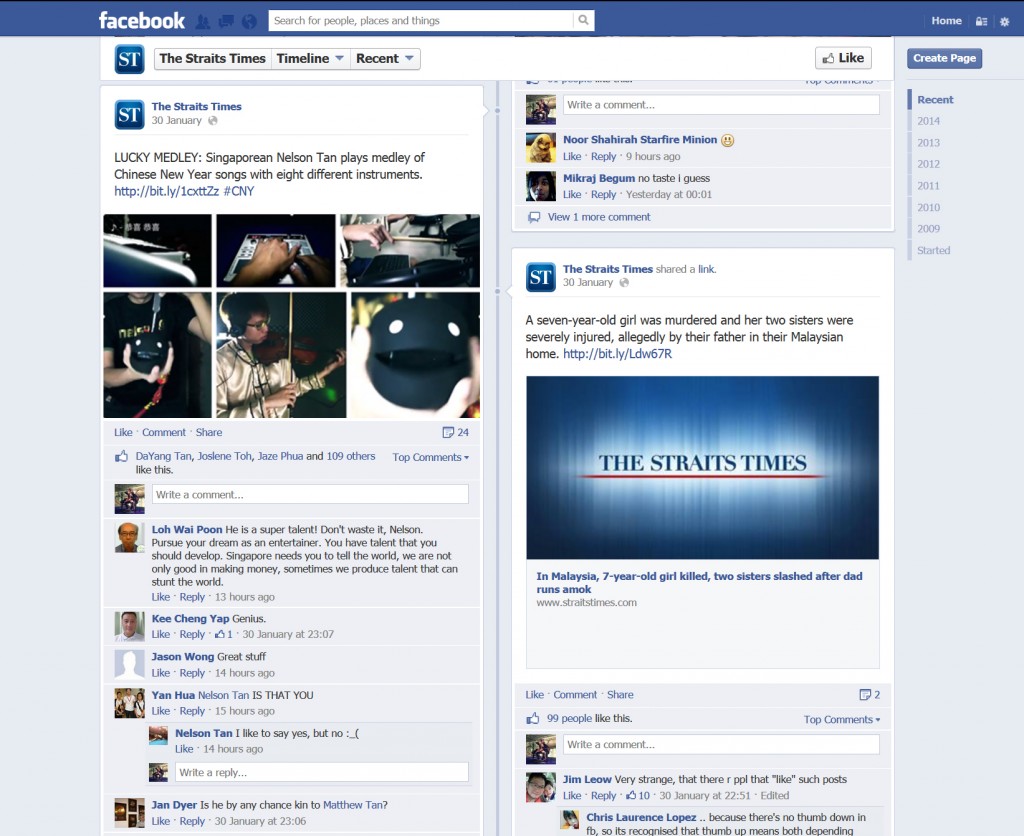This screenshot has width=1024, height=836.
Task: Open the keypad instrument video thumbnail
Action: point(276,251)
